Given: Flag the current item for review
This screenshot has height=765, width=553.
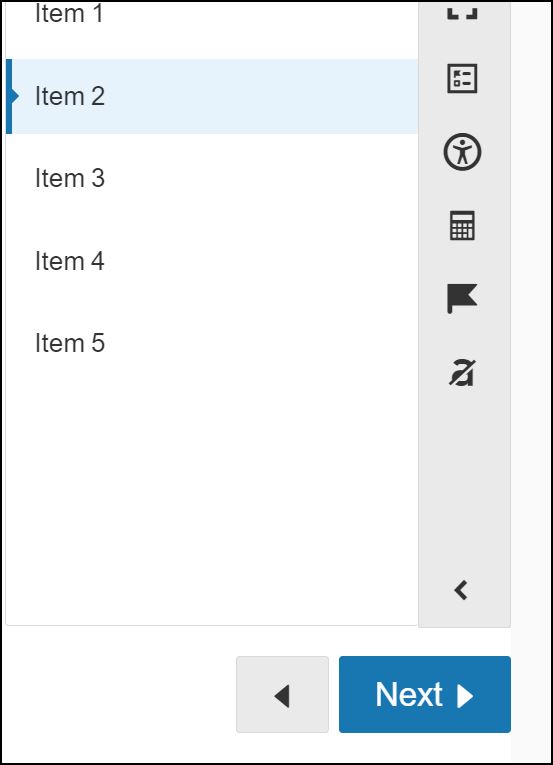Looking at the screenshot, I should click(x=462, y=298).
